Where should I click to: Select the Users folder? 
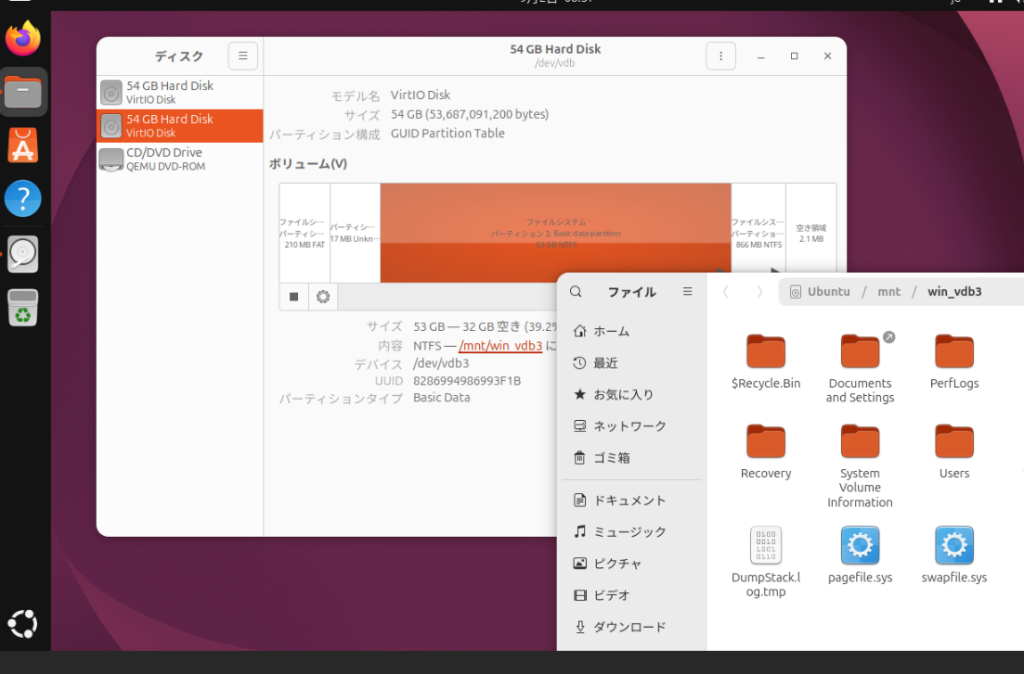(954, 452)
